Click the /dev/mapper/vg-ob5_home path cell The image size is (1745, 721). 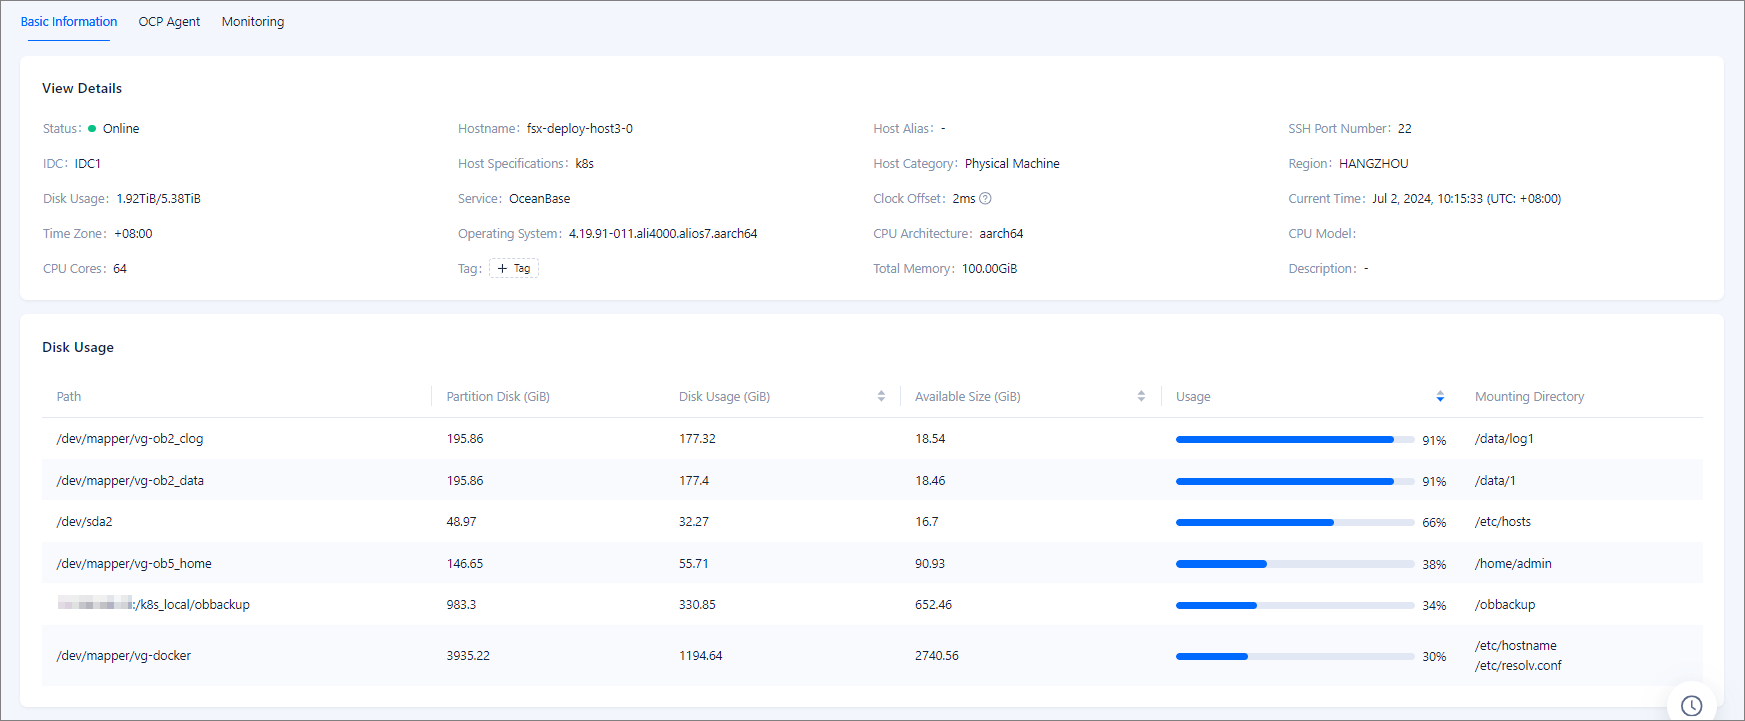(134, 564)
